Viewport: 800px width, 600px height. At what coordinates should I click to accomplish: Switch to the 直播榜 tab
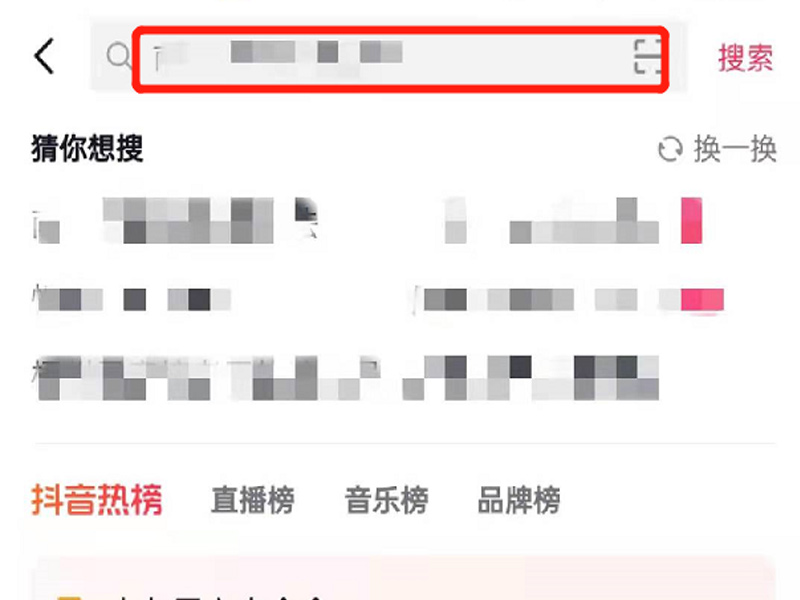click(253, 500)
